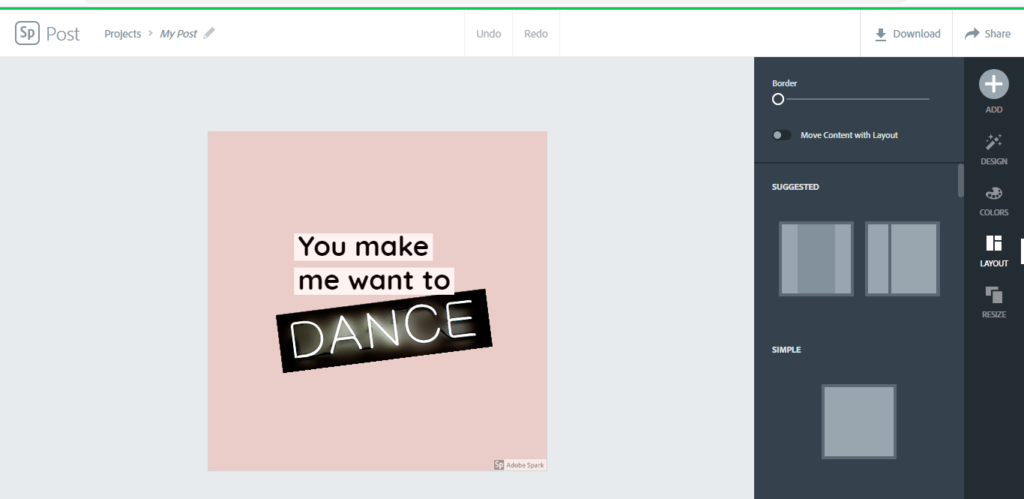Choose the second Suggested layout with left column
Viewport: 1024px width, 499px height.
(x=903, y=259)
